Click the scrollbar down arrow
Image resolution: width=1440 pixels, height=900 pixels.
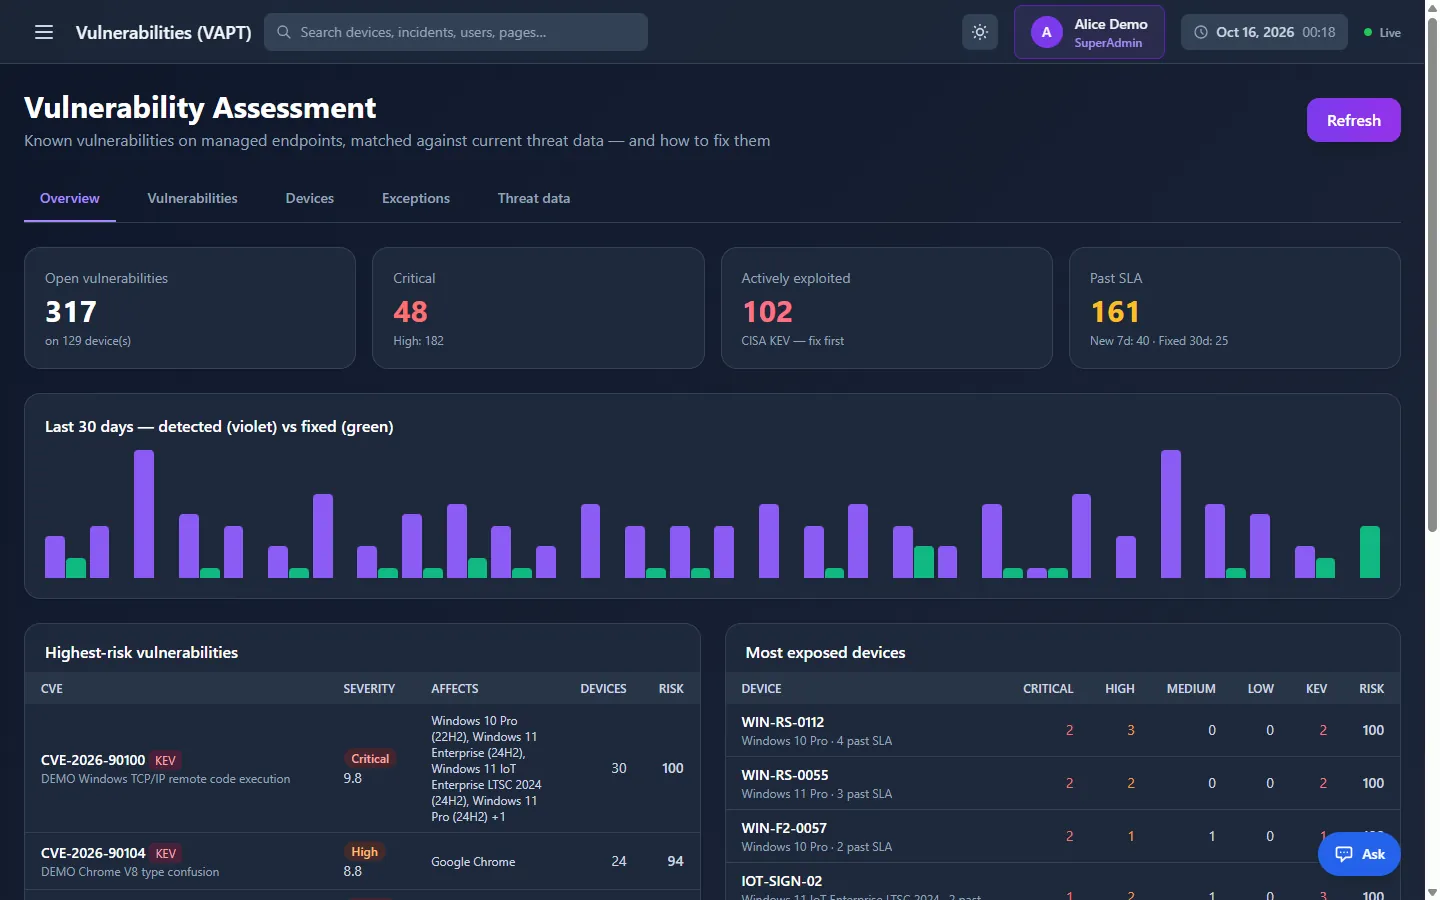pos(1432,892)
